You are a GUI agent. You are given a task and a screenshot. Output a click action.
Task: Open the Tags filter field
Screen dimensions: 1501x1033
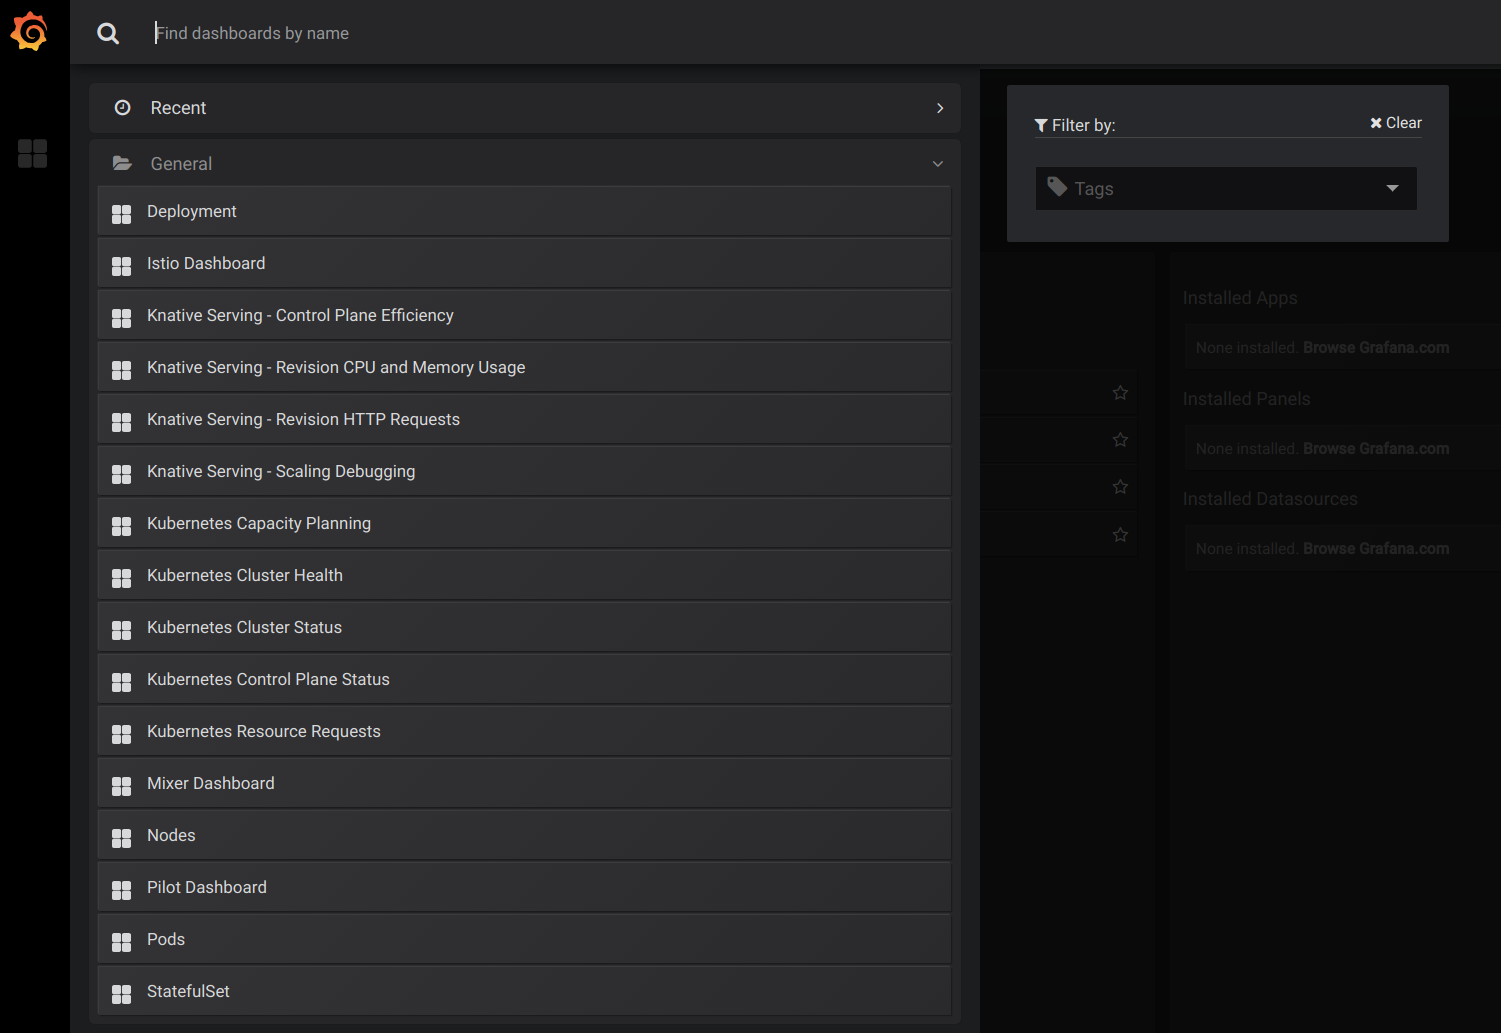coord(1226,188)
